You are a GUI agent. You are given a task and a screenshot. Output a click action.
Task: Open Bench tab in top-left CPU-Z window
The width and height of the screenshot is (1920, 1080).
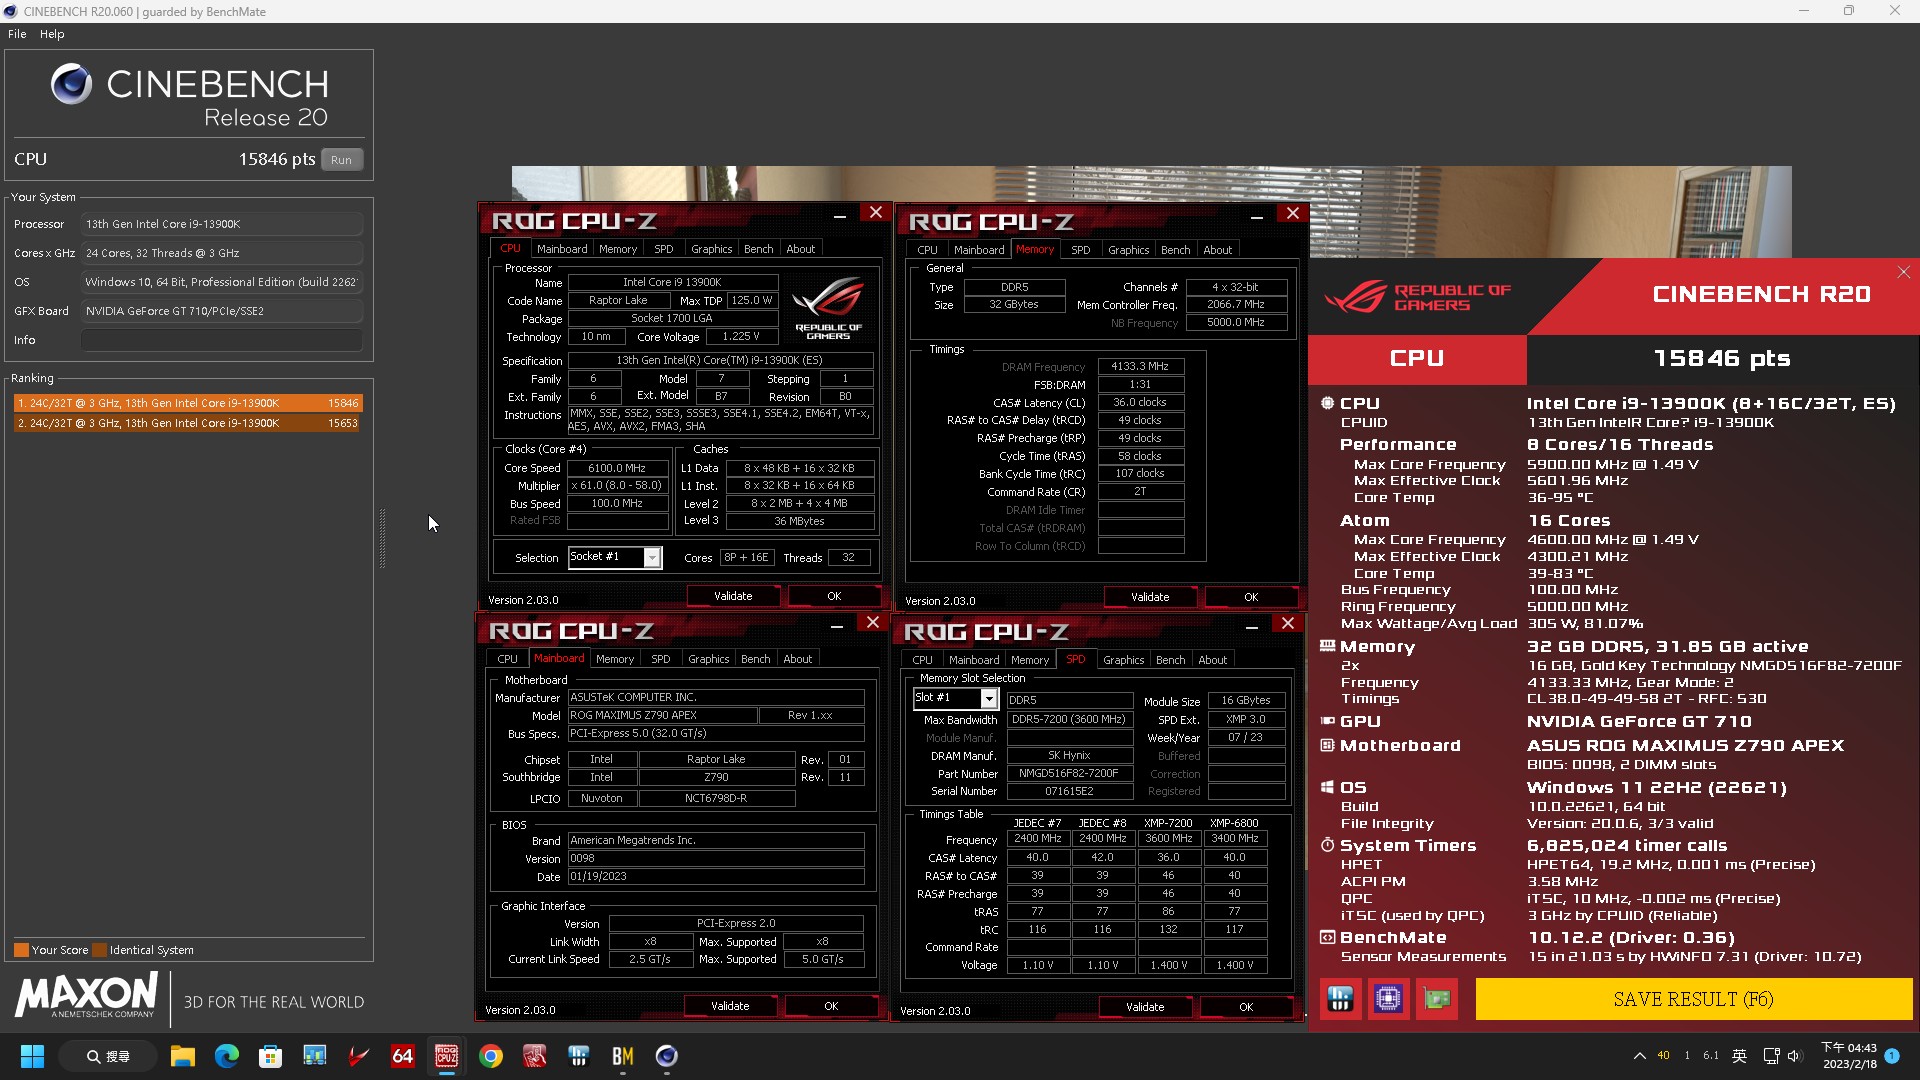(x=759, y=249)
